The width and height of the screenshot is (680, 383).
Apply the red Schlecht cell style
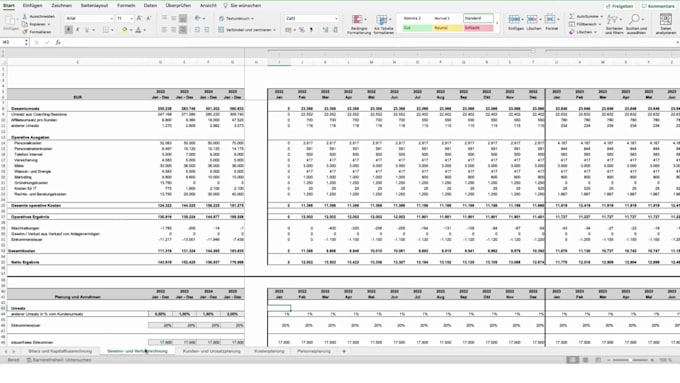coord(478,28)
